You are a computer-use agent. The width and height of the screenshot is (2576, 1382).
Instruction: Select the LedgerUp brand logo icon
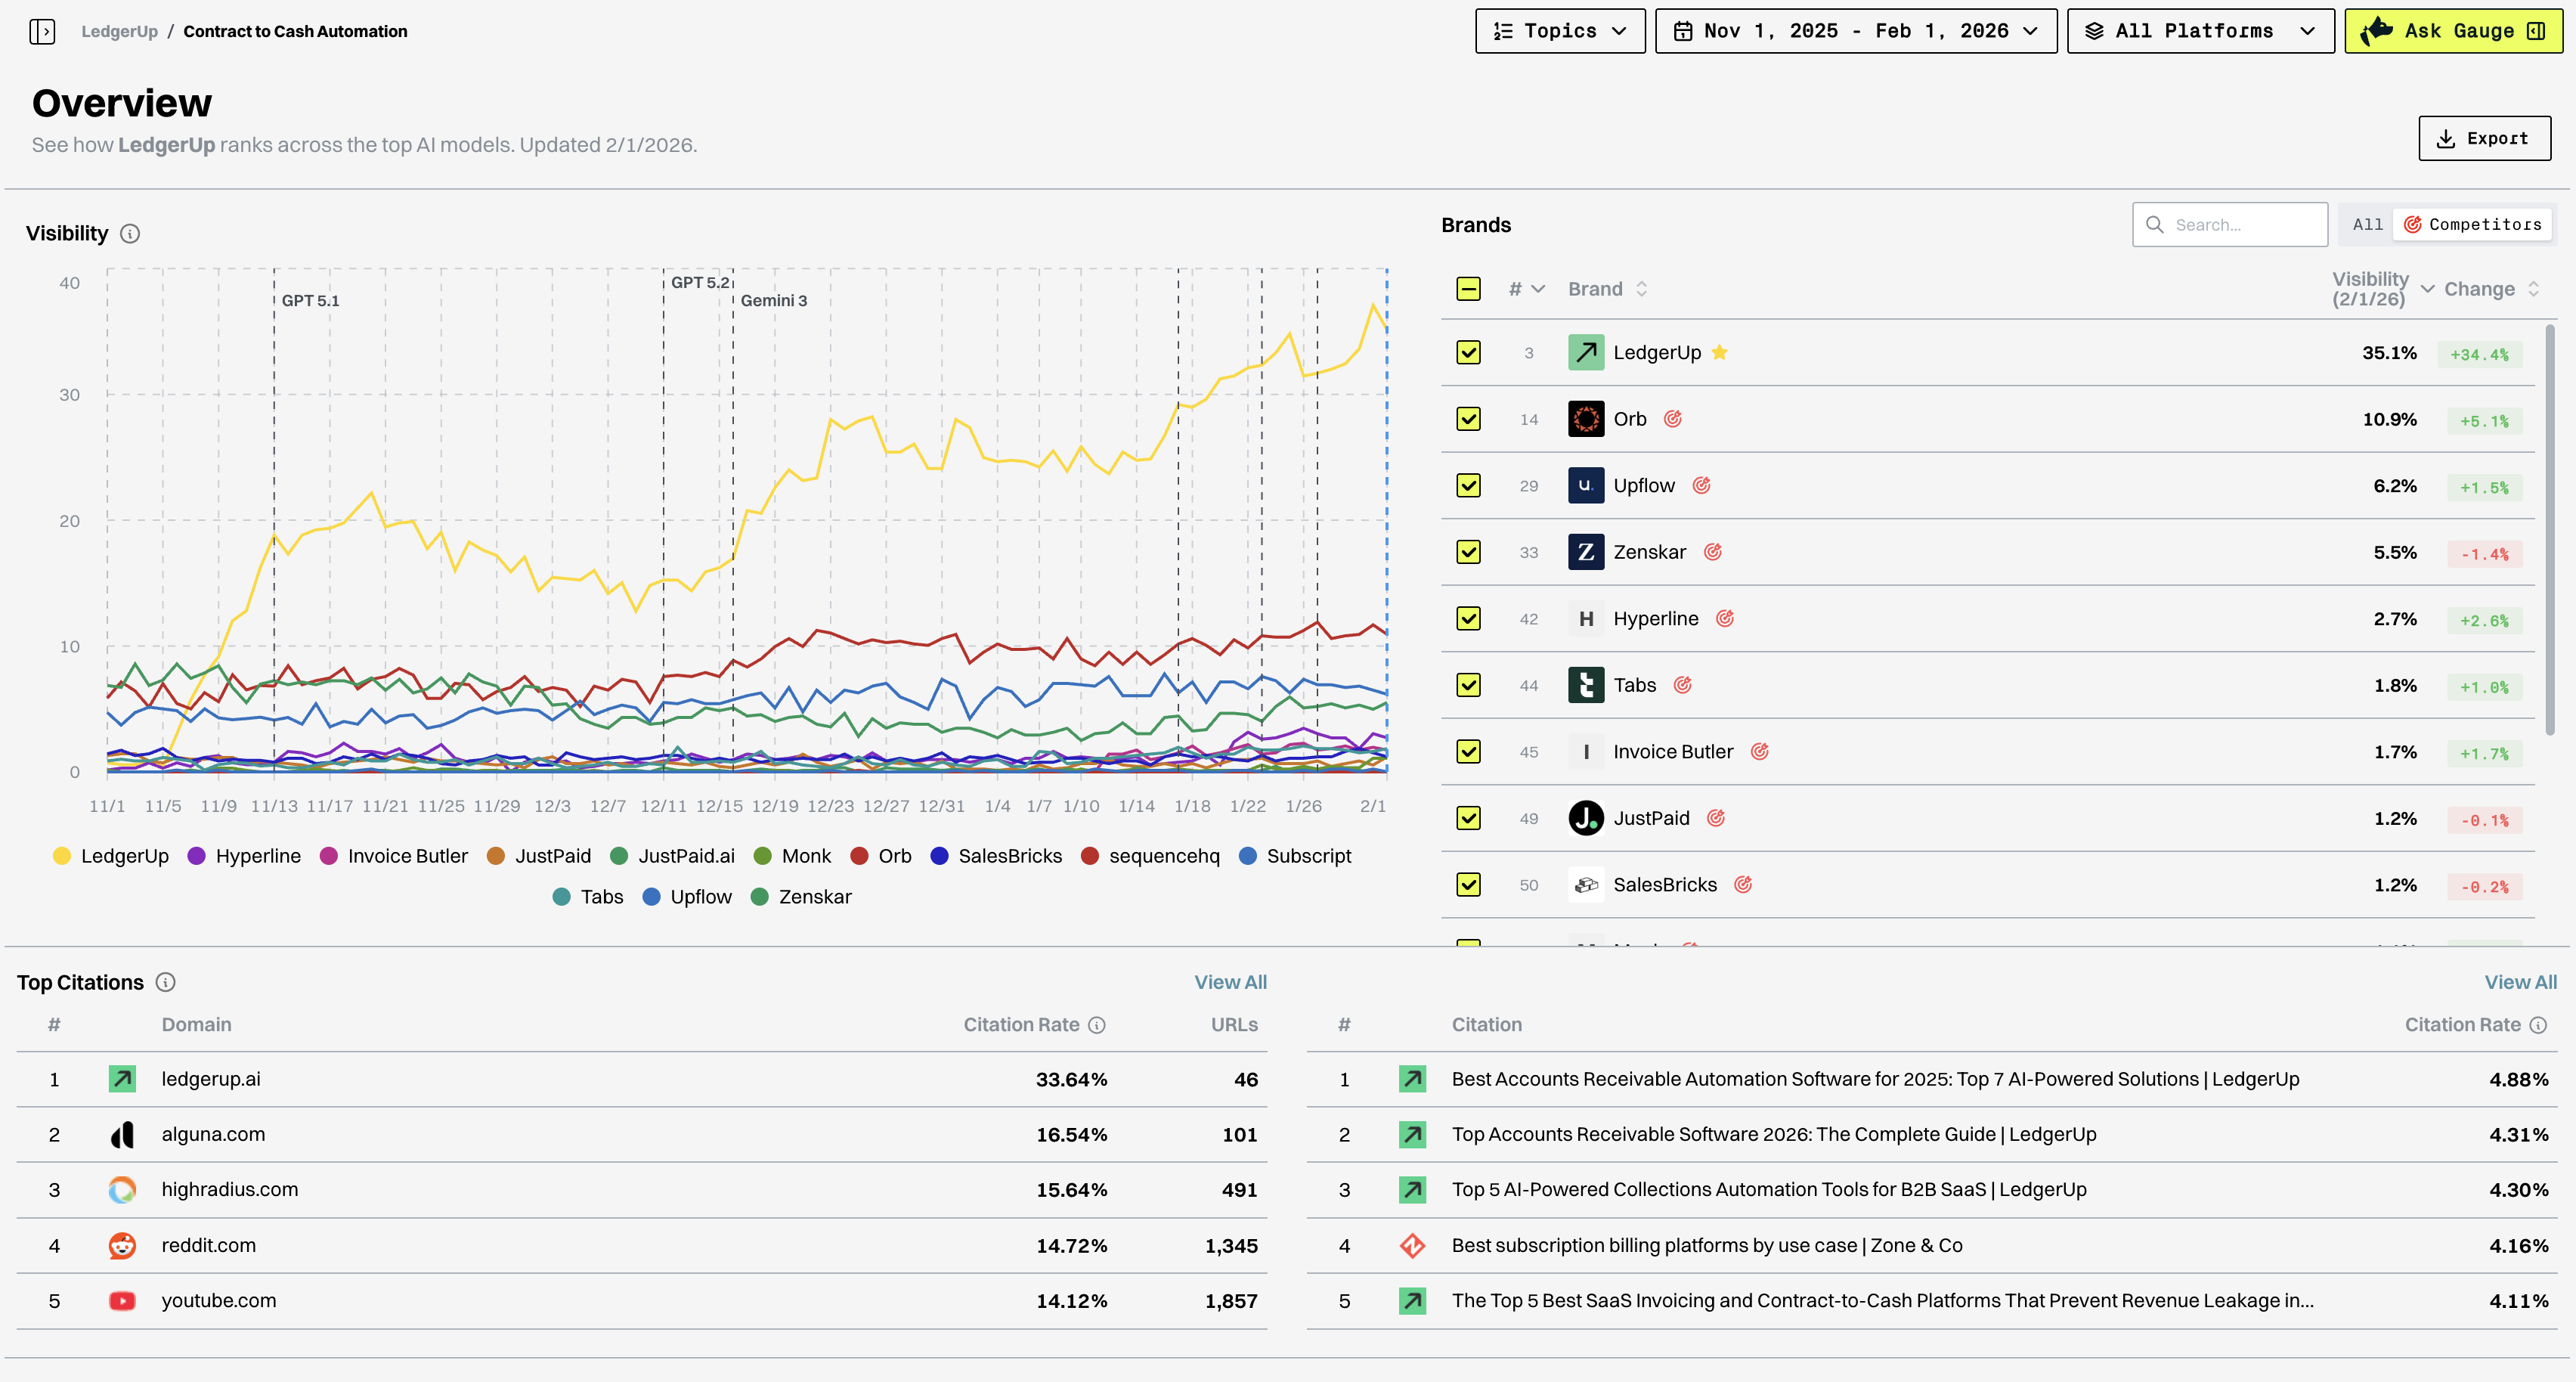click(x=1585, y=352)
